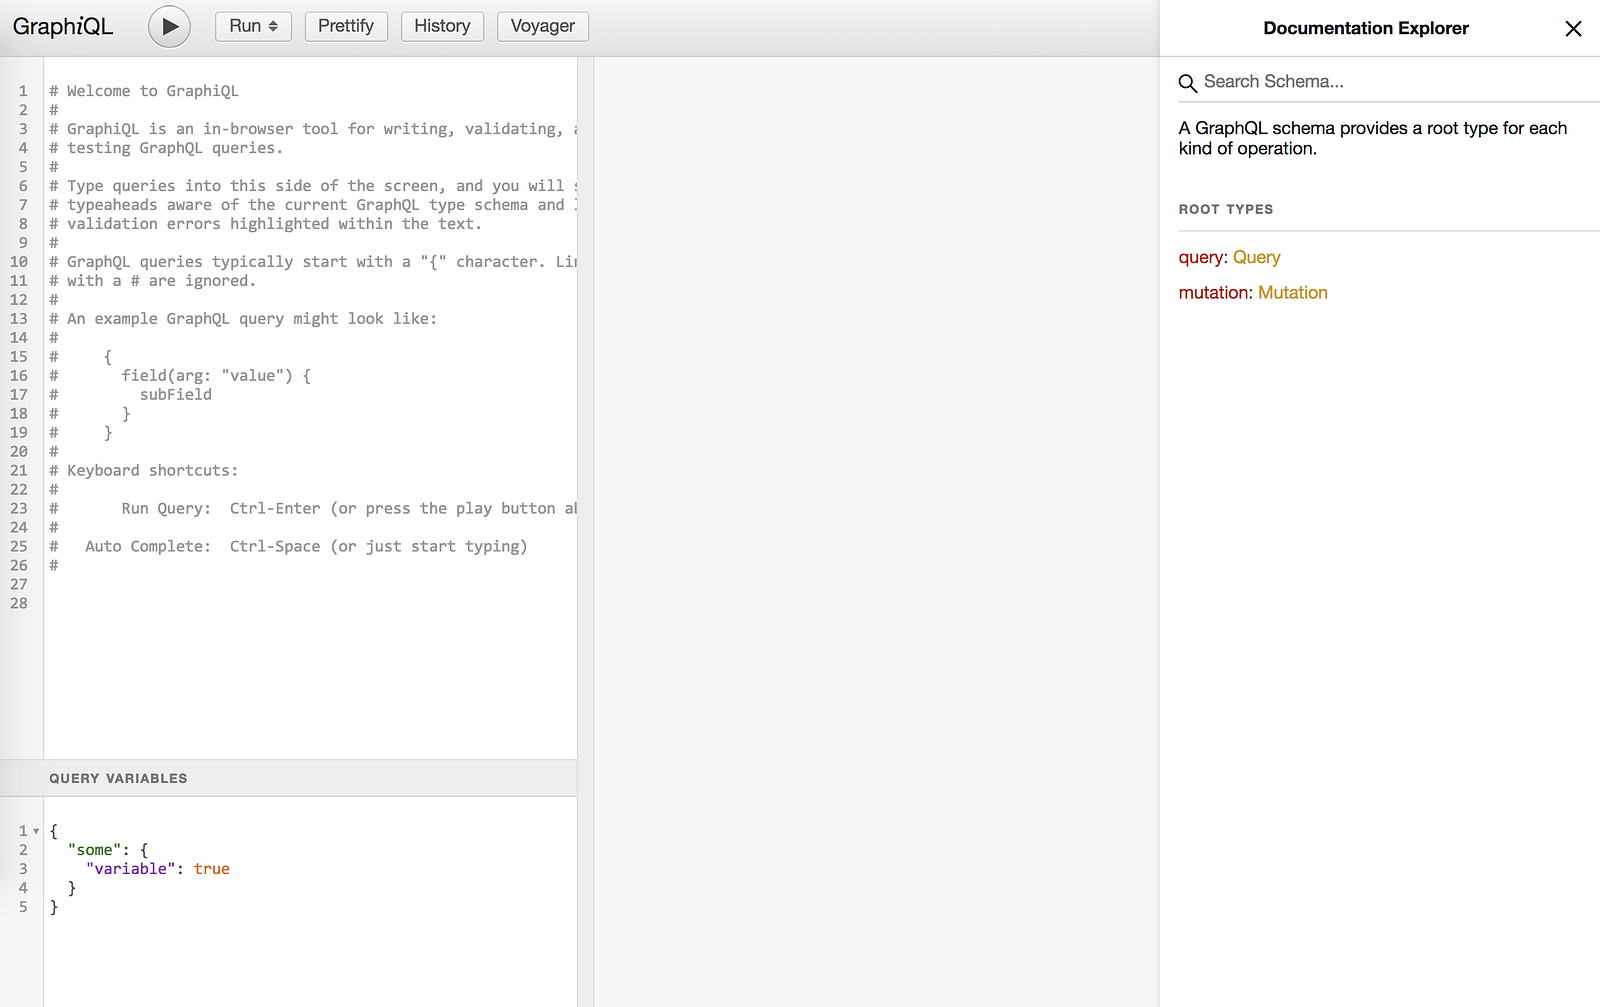Click the '# with a # are ignored.' line
Viewport: 1600px width, 1007px height.
click(152, 281)
